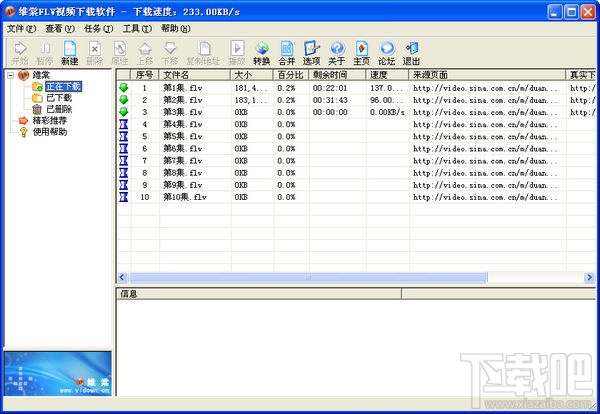Click hourglass waiting icon for 第4集.flv
600x414 pixels.
pos(124,124)
